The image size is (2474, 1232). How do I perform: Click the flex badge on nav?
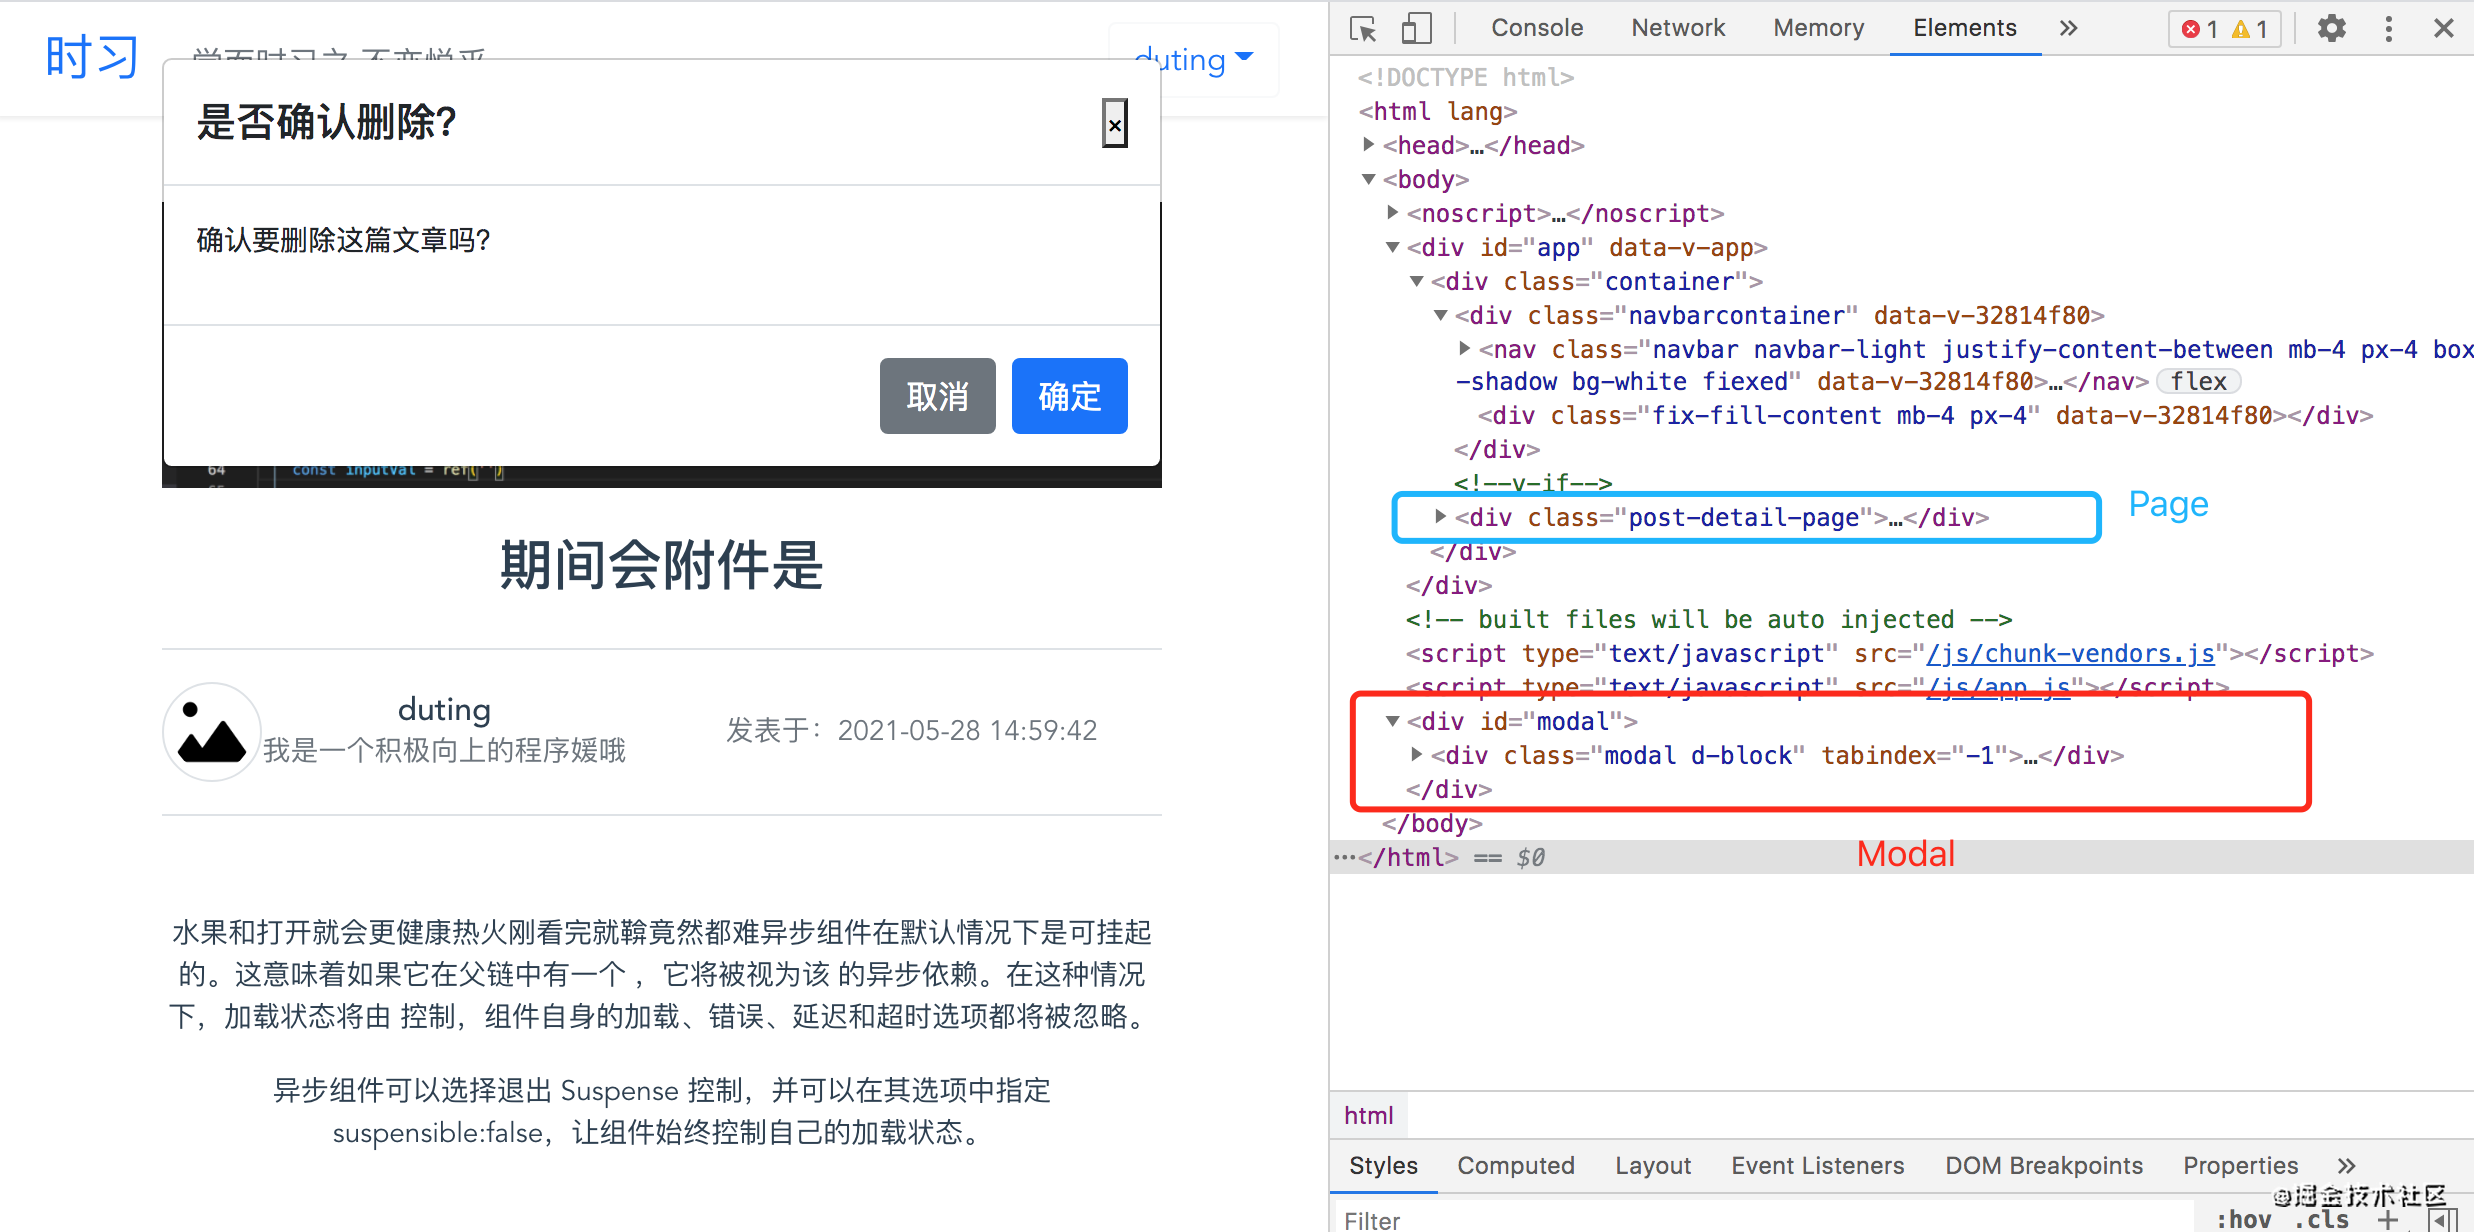[x=2198, y=382]
